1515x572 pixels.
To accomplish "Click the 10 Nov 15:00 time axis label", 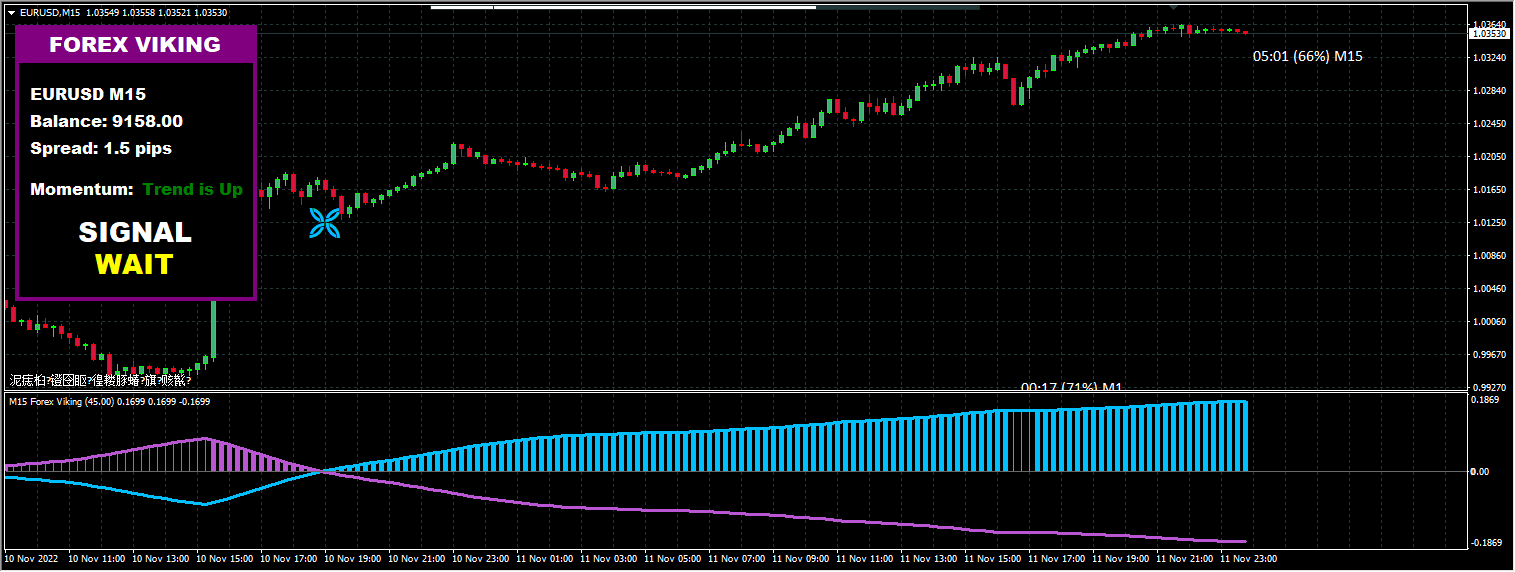I will (226, 559).
